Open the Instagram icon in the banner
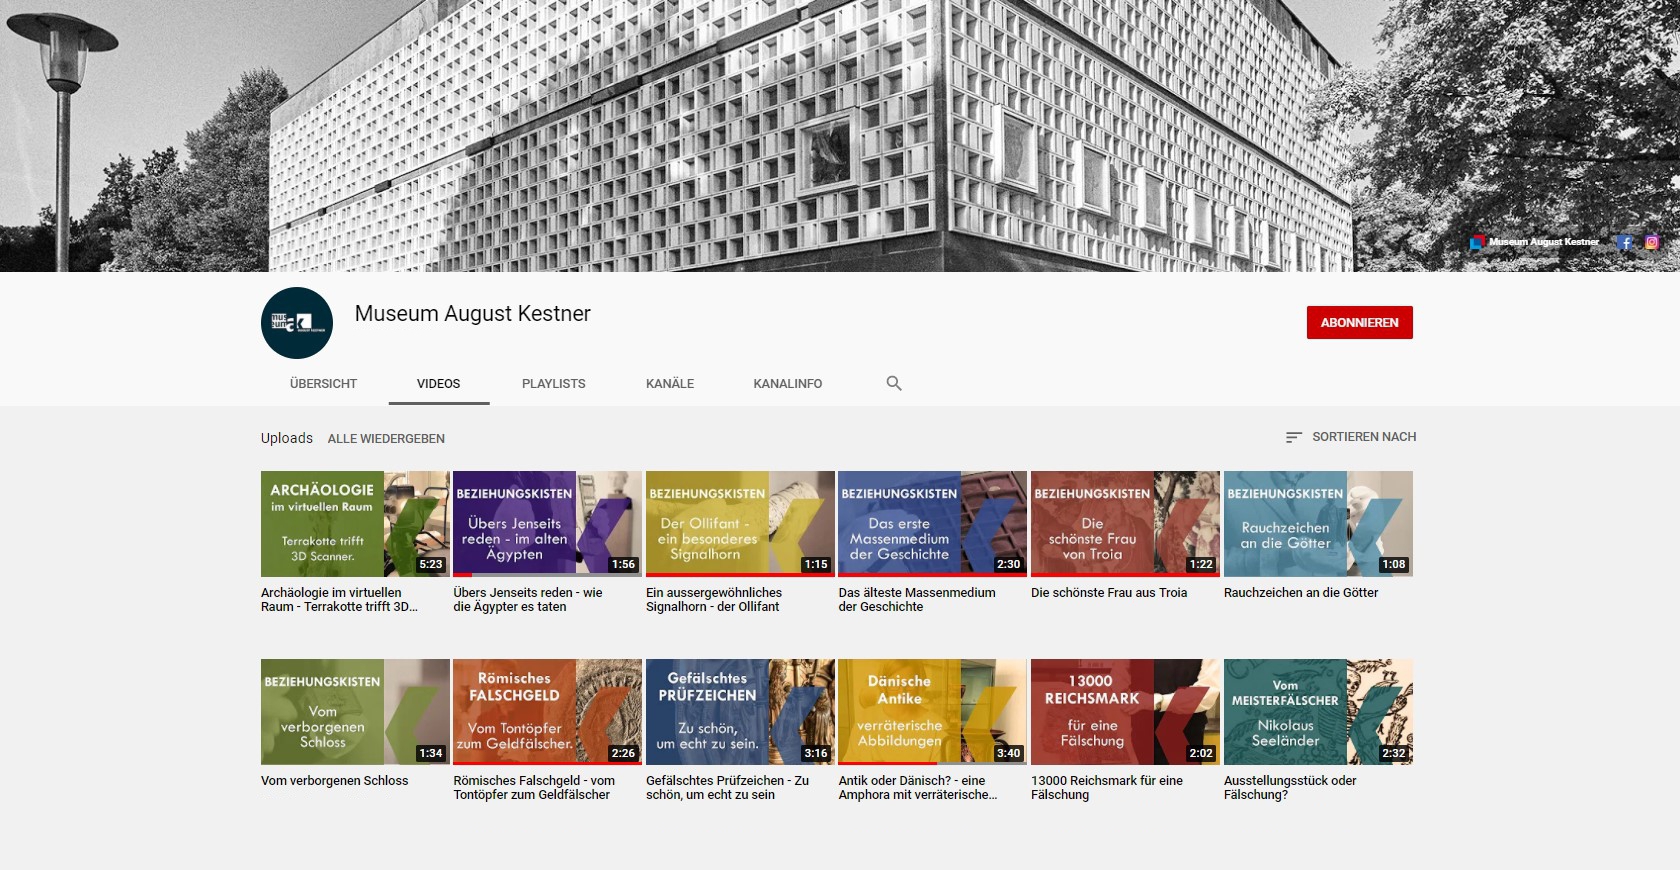This screenshot has height=870, width=1680. click(1652, 242)
